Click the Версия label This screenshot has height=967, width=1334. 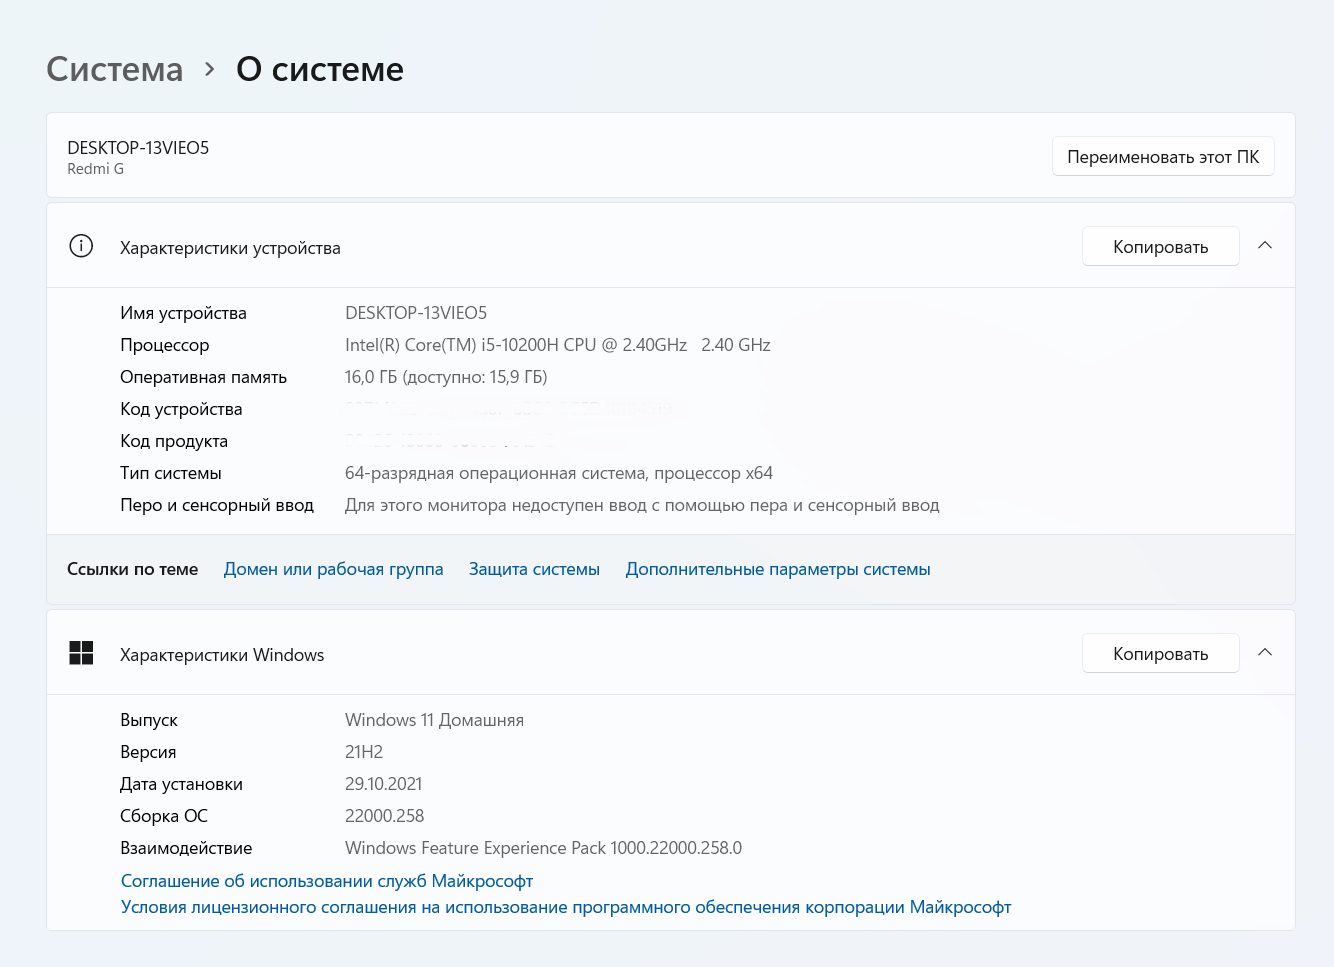(148, 752)
